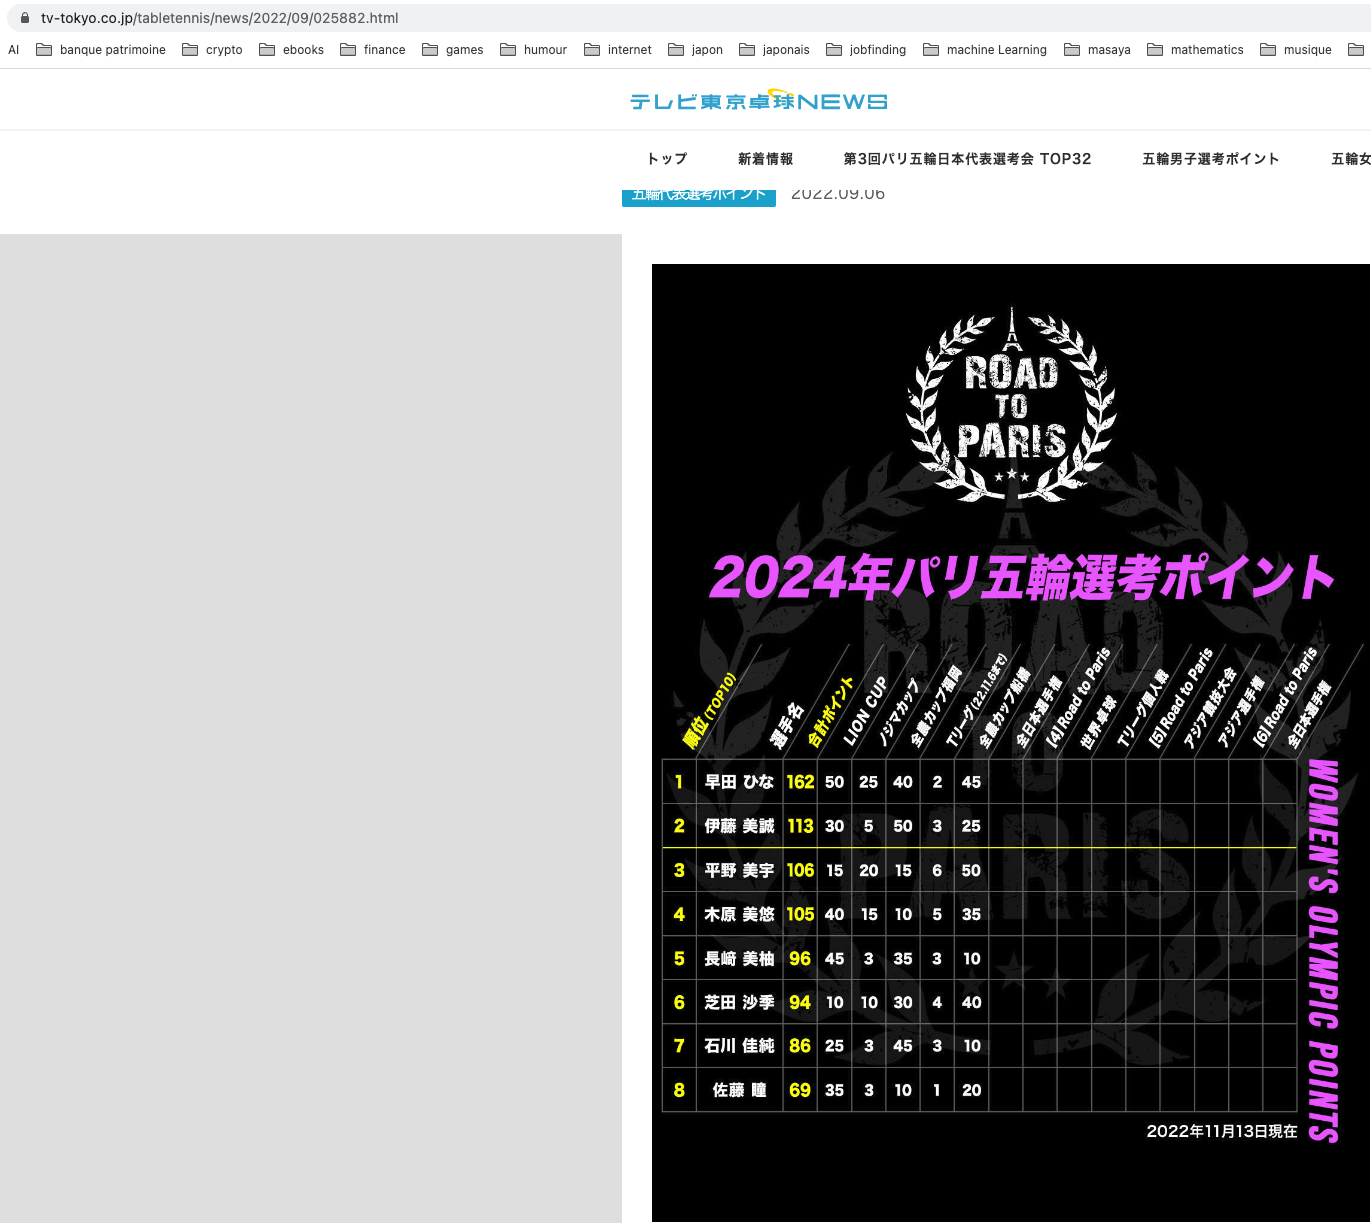Click player name 木原 美悠
Image resolution: width=1371 pixels, height=1223 pixels.
[x=739, y=914]
